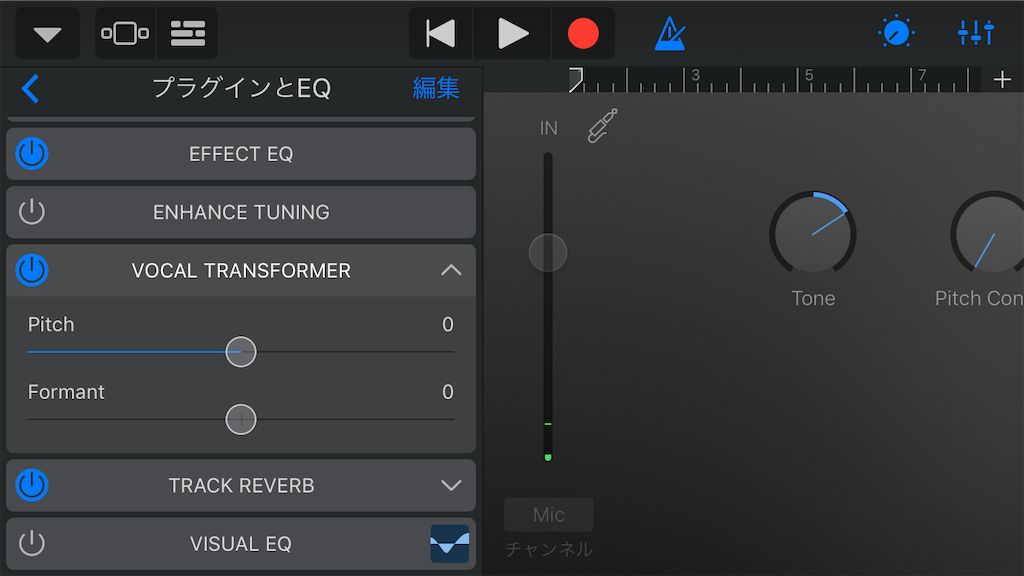
Task: Open tracks view with bricks icon
Action: click(x=188, y=33)
